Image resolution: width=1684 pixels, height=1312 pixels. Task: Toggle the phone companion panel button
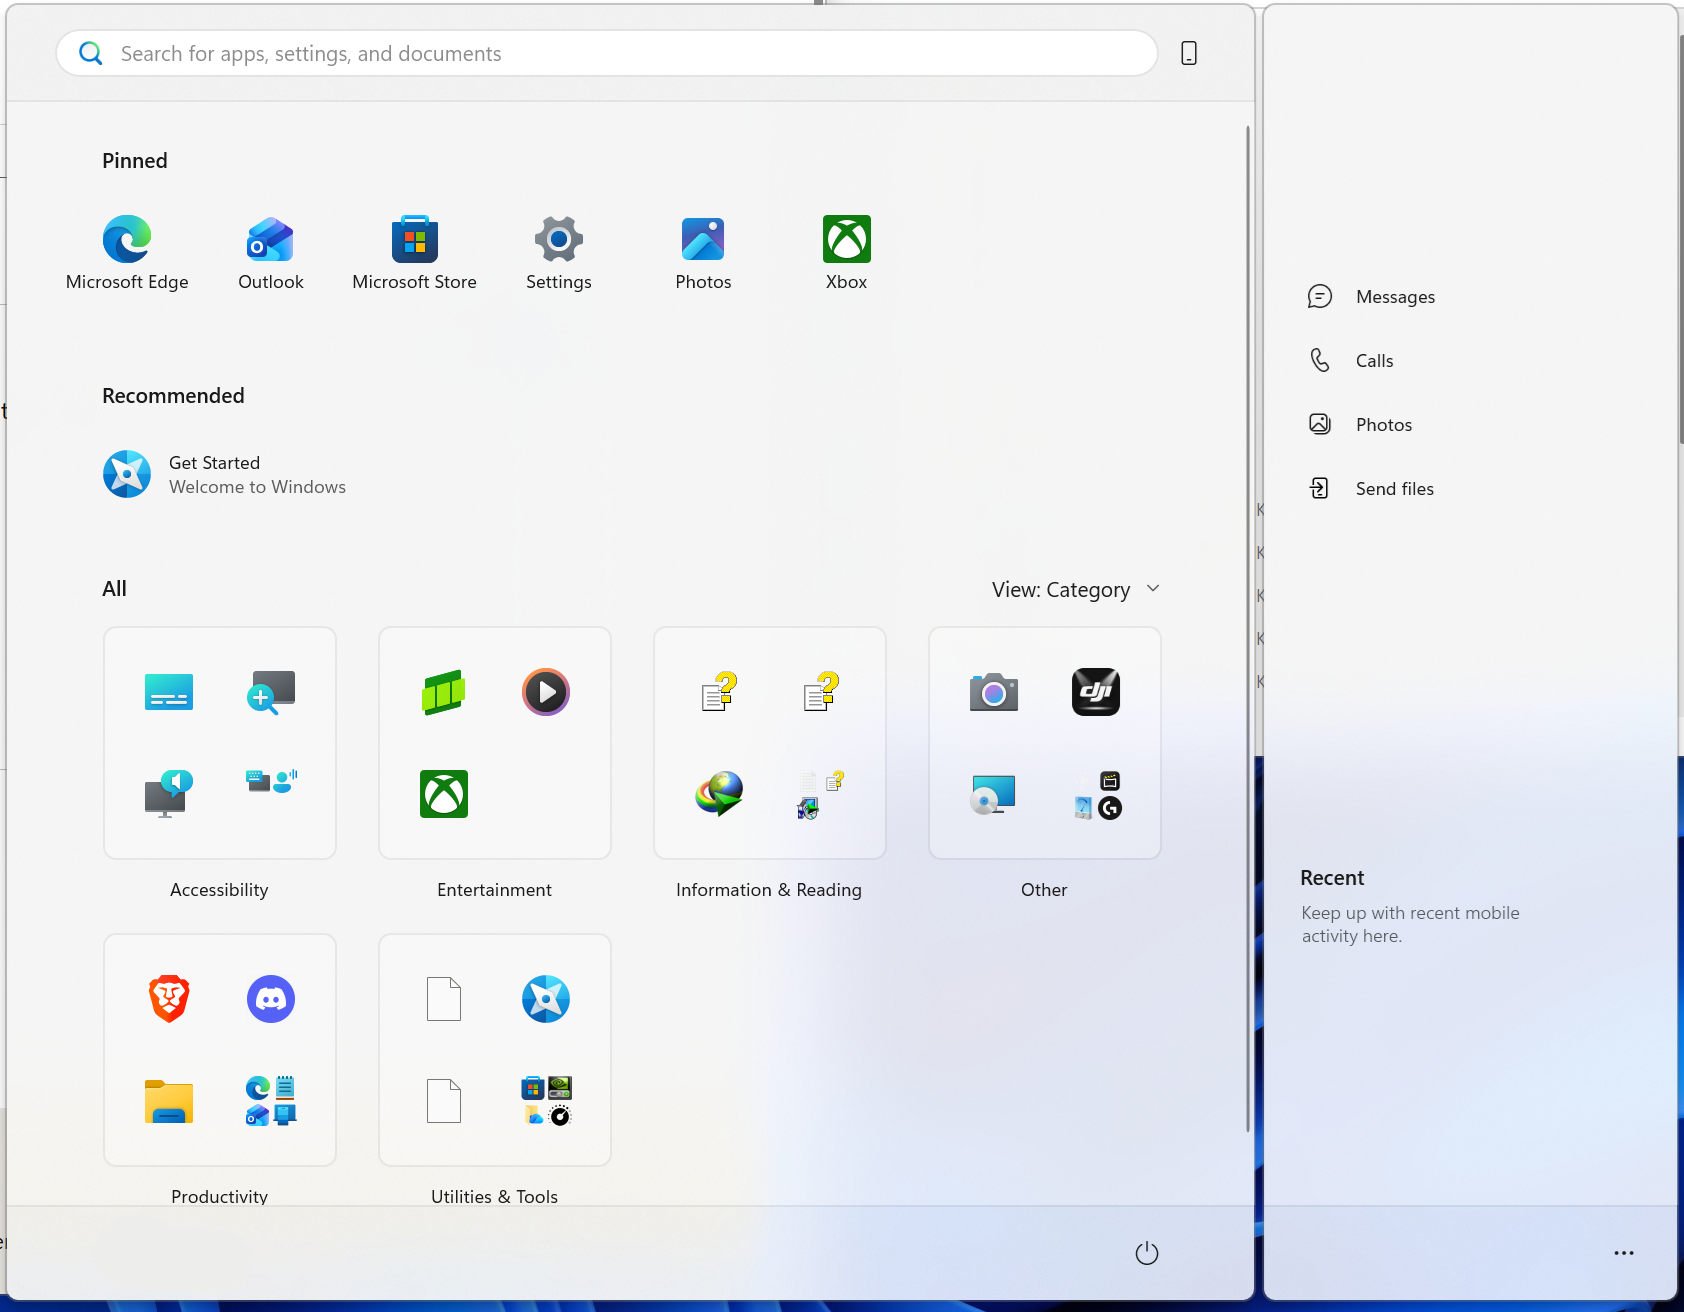tap(1189, 53)
